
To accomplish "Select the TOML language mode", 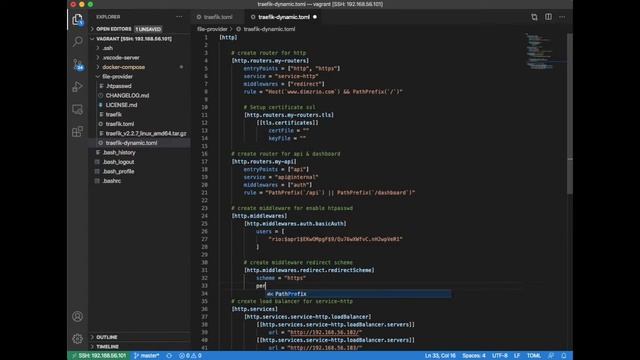I will 533,356.
